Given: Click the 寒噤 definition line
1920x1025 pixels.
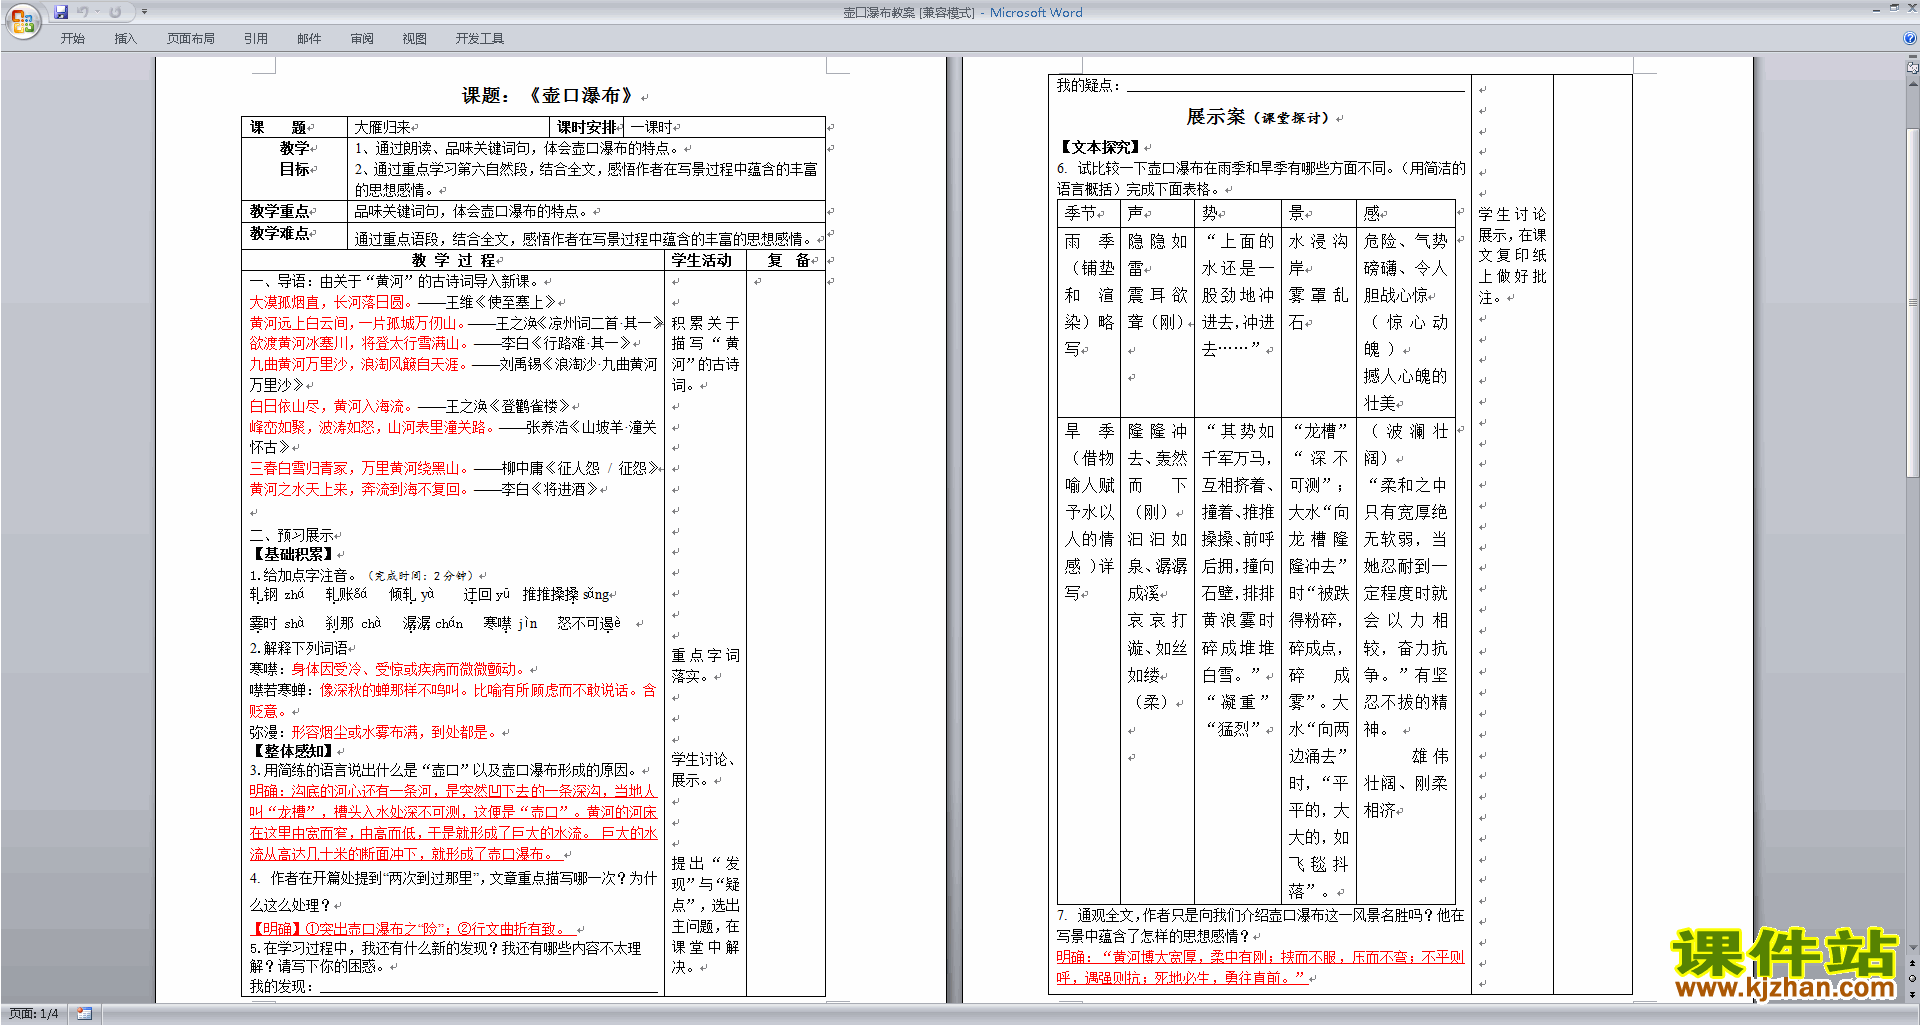Looking at the screenshot, I should pos(388,669).
